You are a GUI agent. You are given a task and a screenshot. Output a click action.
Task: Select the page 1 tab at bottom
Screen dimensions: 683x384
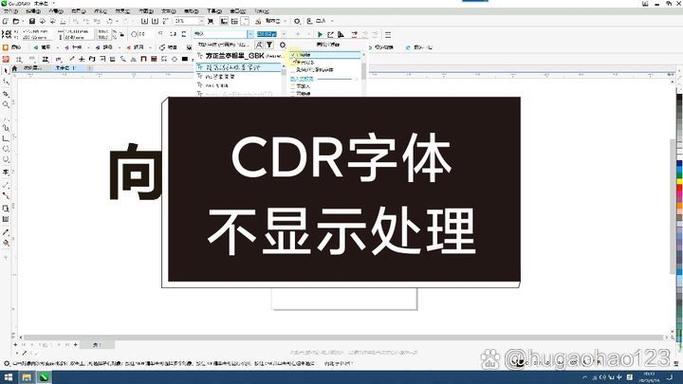point(97,345)
